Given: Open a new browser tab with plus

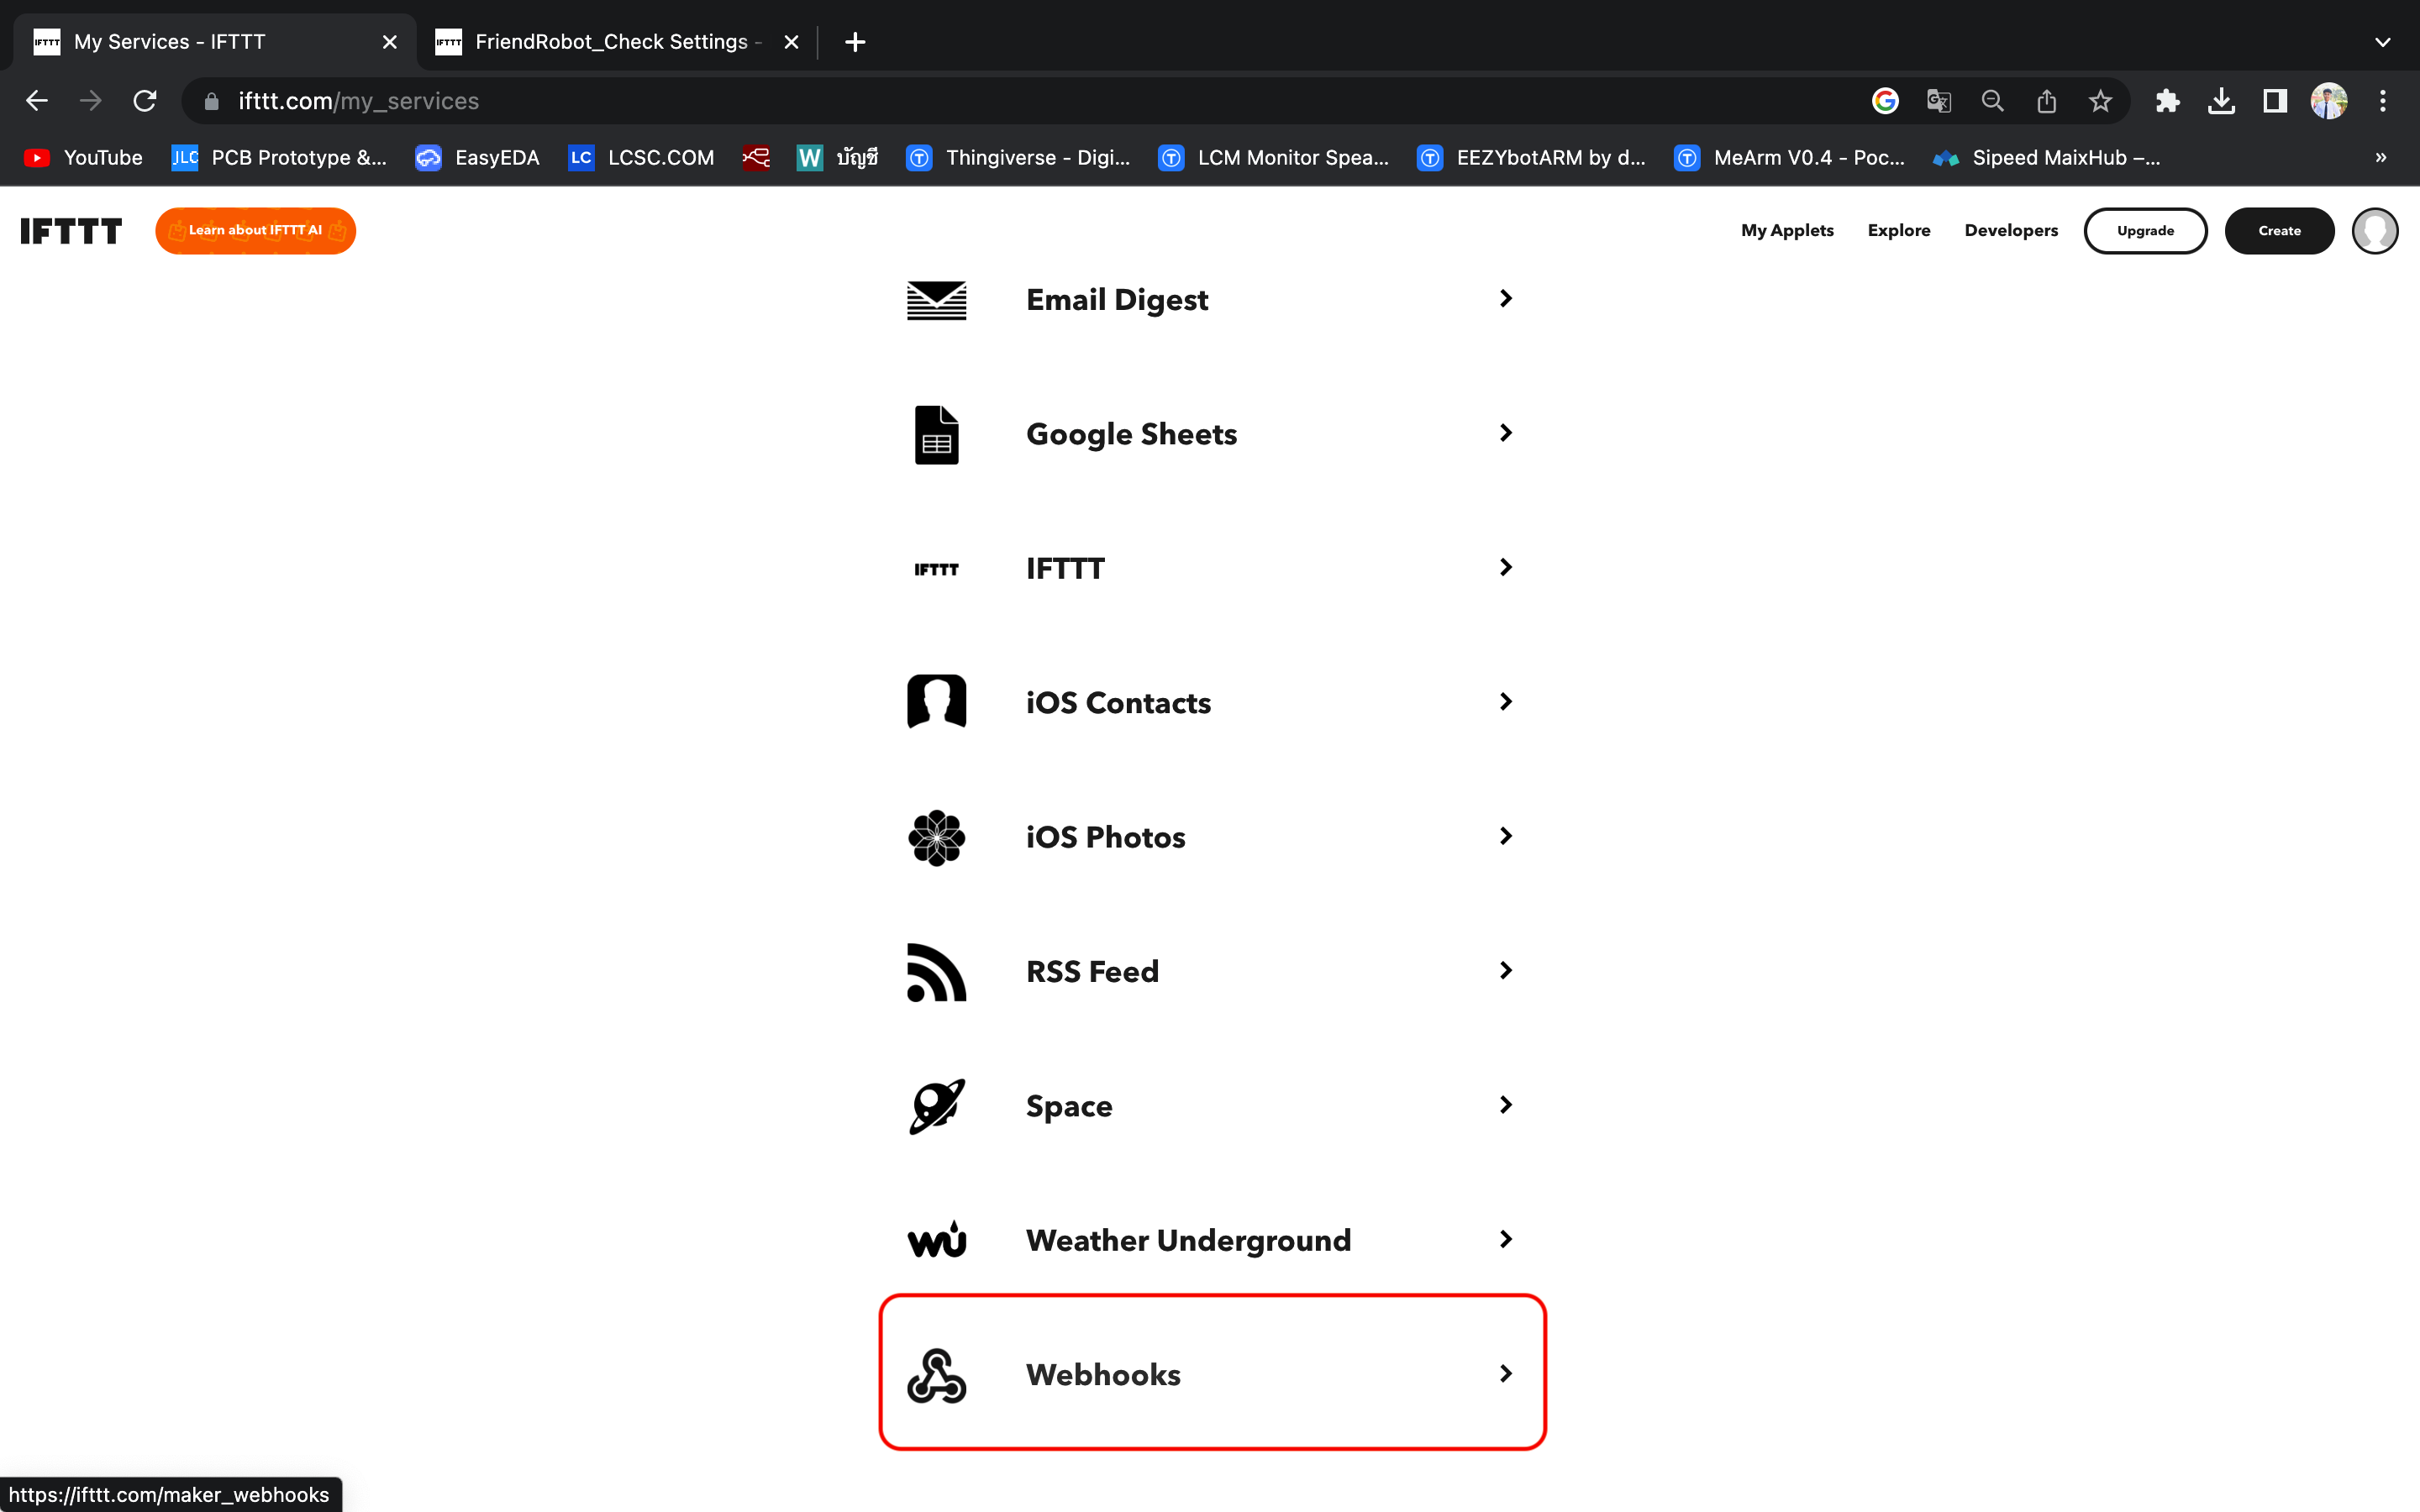Looking at the screenshot, I should (855, 42).
